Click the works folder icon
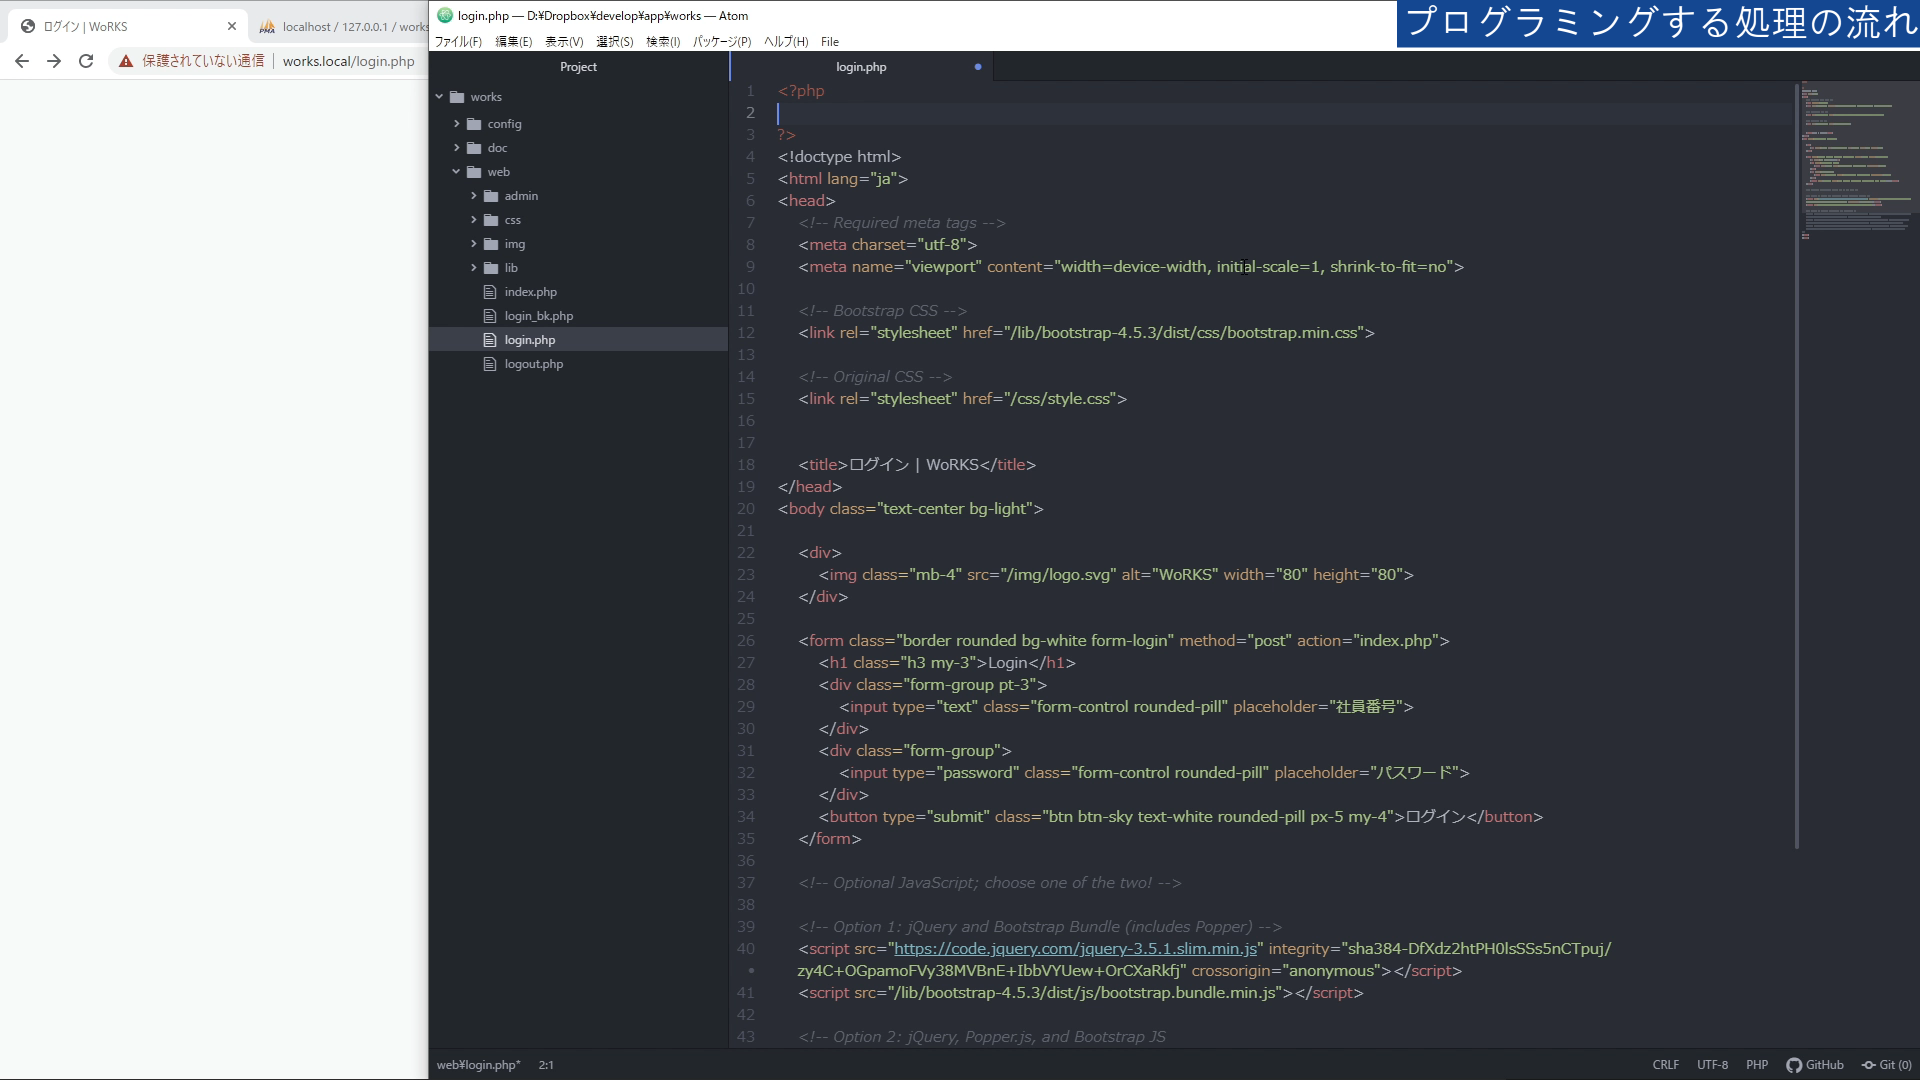Screen dimensions: 1920x1080 click(x=457, y=97)
